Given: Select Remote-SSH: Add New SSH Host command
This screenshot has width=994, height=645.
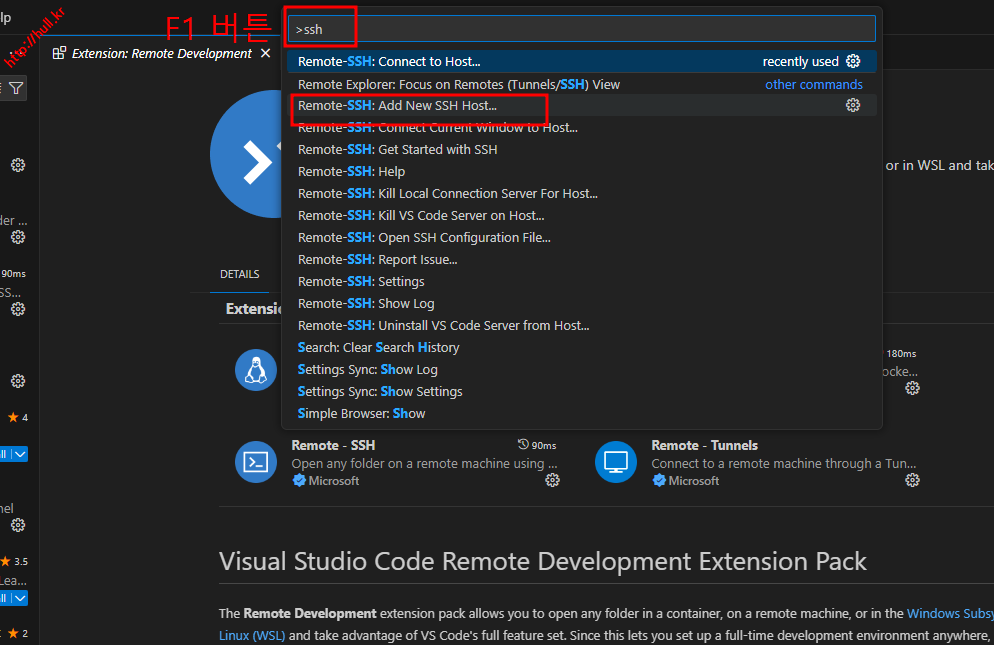Looking at the screenshot, I should 397,106.
